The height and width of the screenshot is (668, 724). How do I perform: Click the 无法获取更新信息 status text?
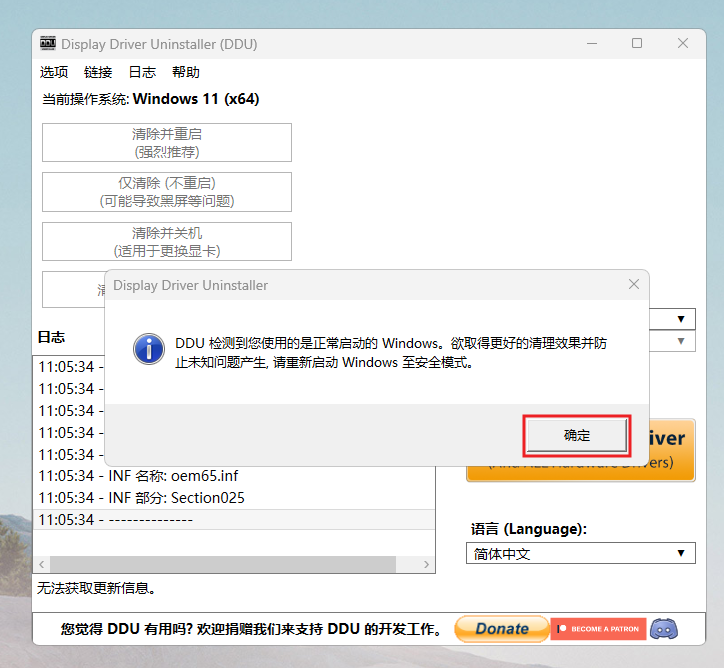click(x=97, y=588)
